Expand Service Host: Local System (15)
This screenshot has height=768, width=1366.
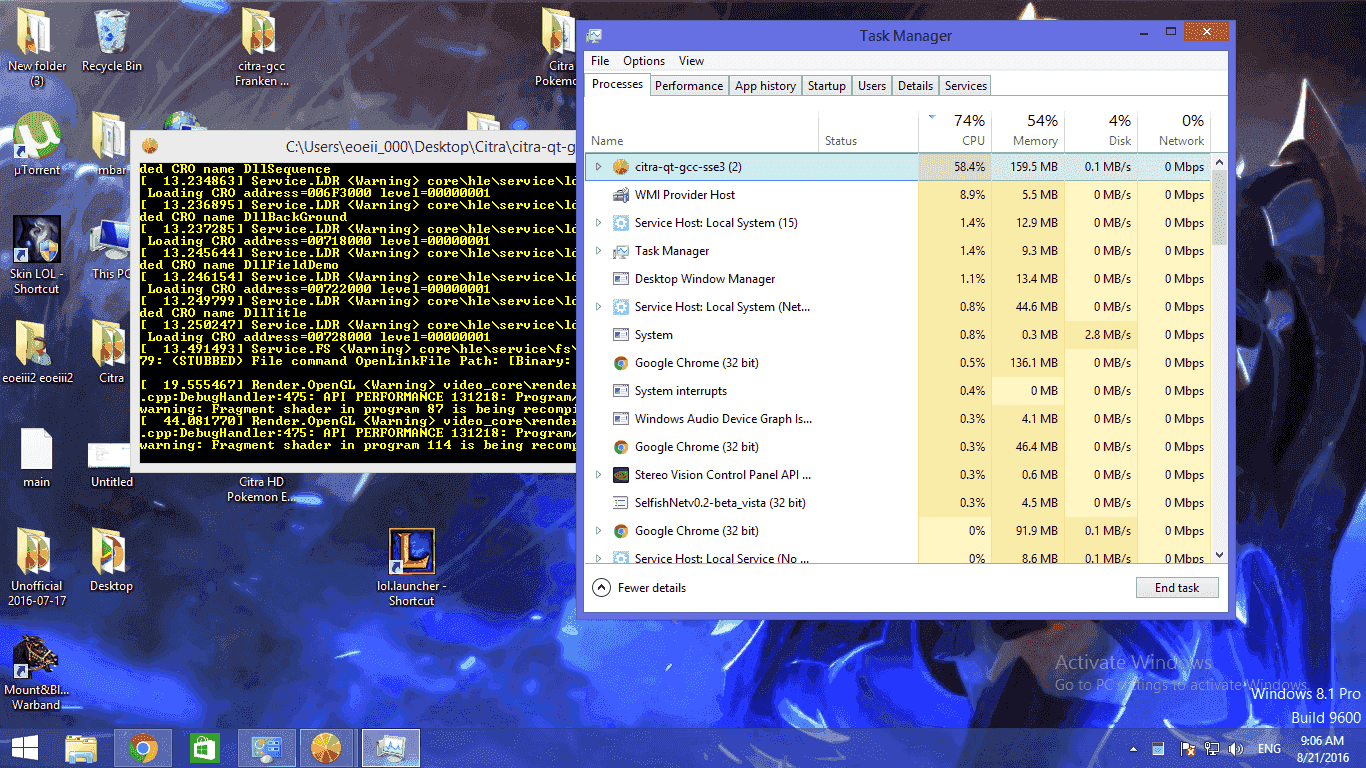point(599,223)
